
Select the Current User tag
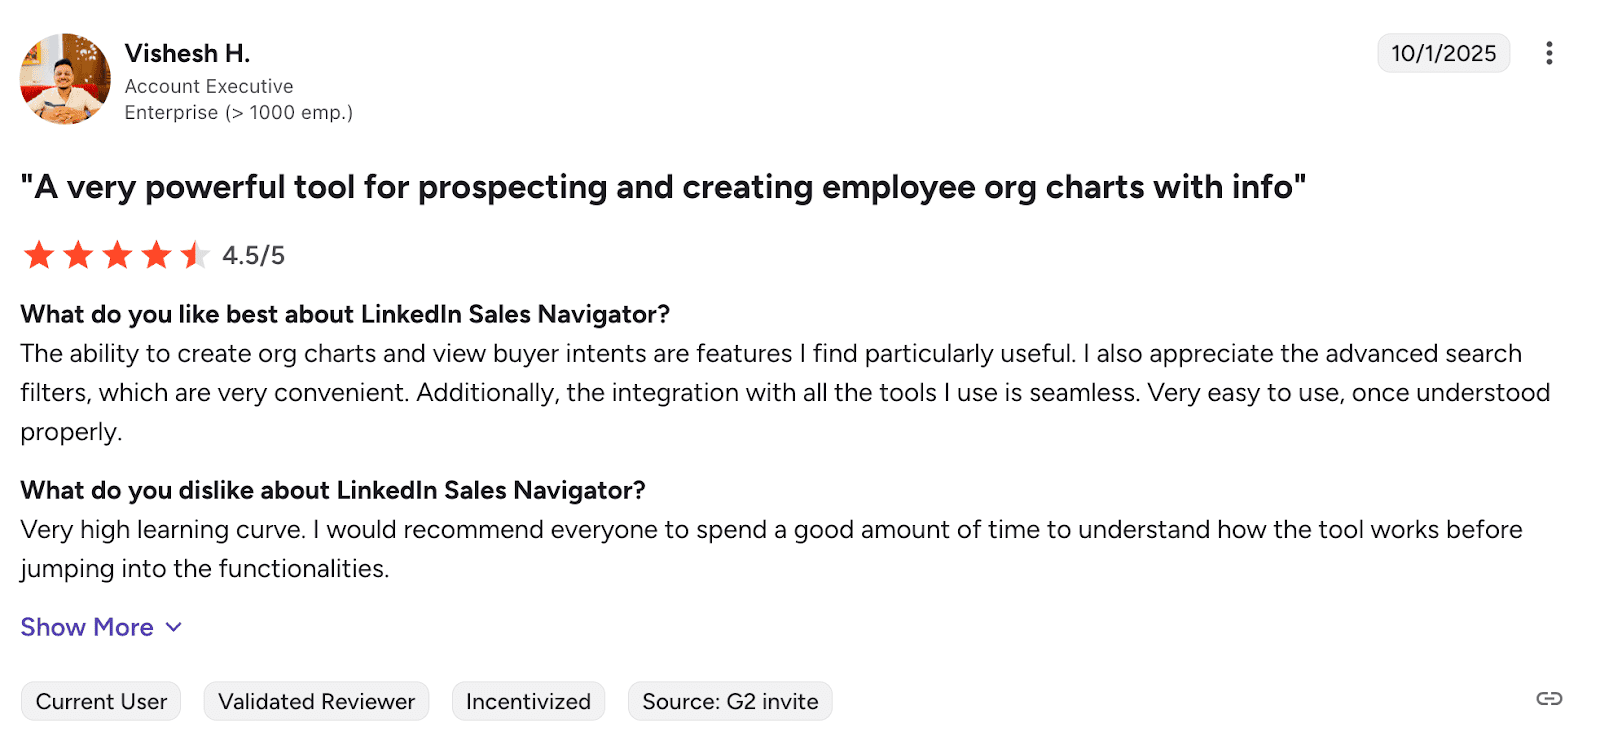pyautogui.click(x=101, y=701)
